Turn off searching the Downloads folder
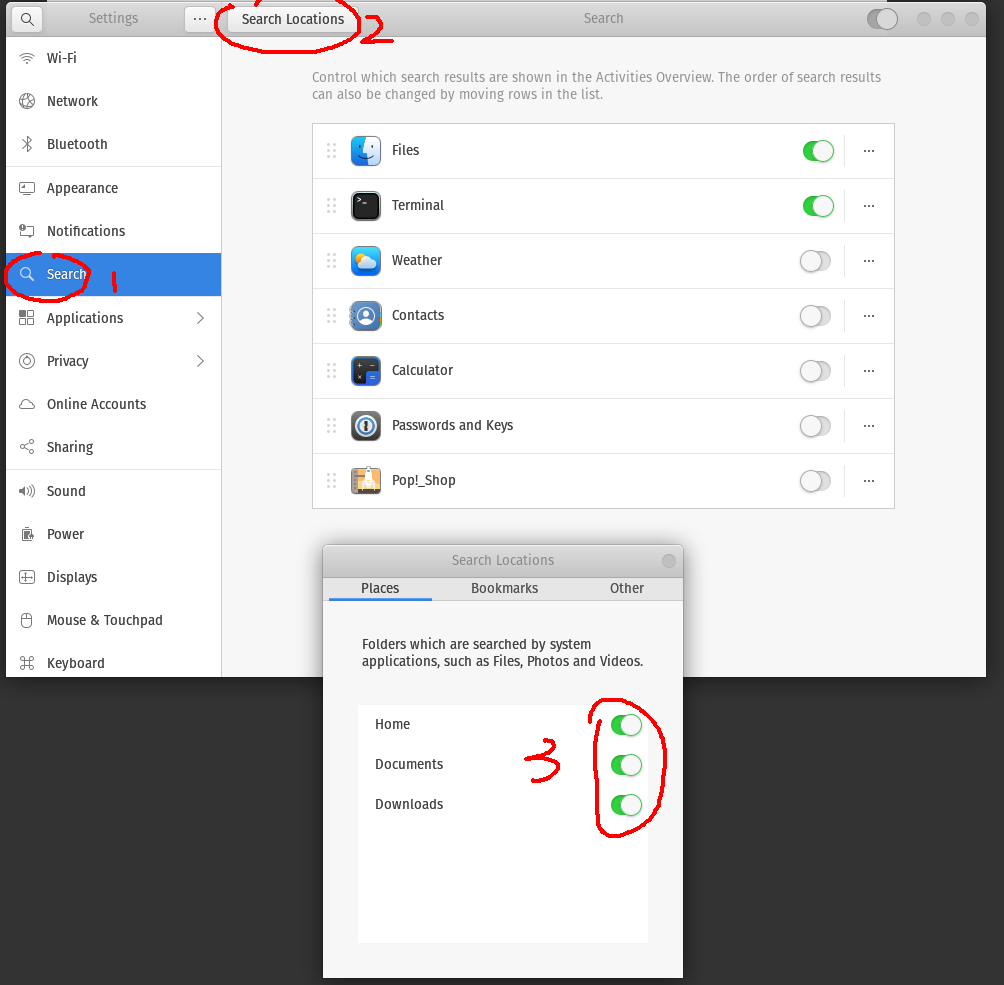The height and width of the screenshot is (985, 1004). coord(625,805)
